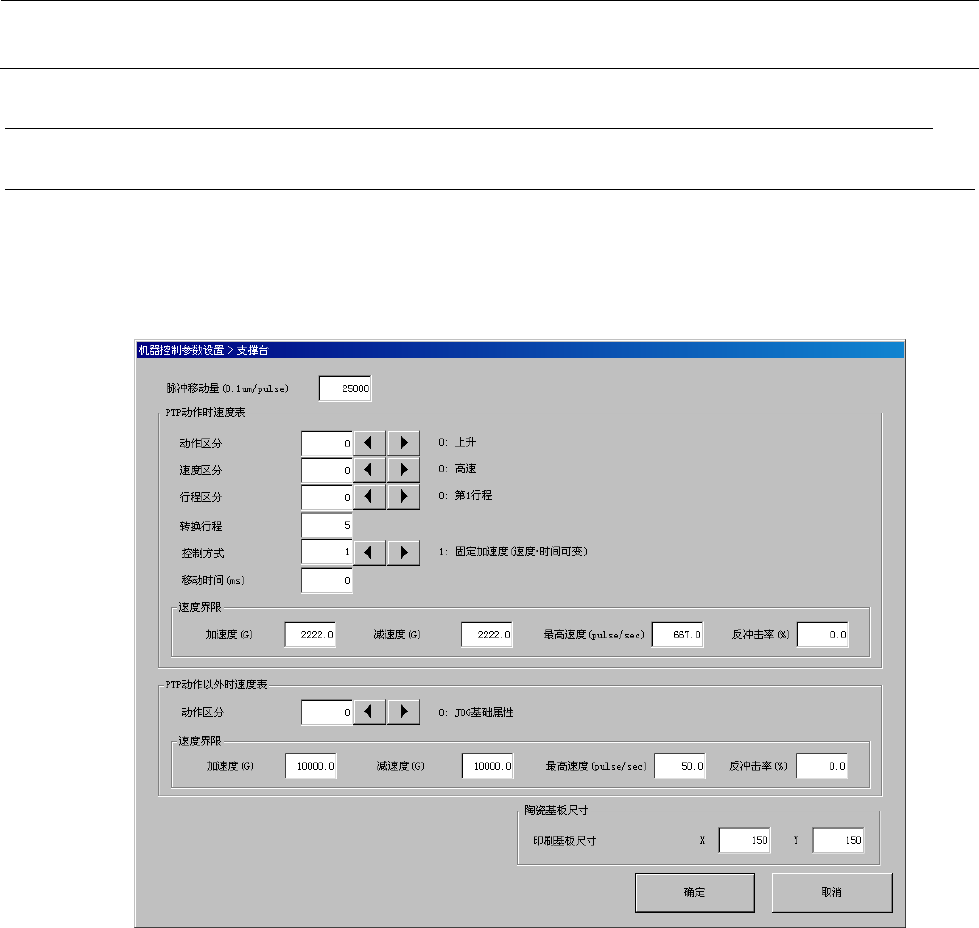This screenshot has width=979, height=928.
Task: Increase 行程区分 with right arrow
Action: pos(403,497)
